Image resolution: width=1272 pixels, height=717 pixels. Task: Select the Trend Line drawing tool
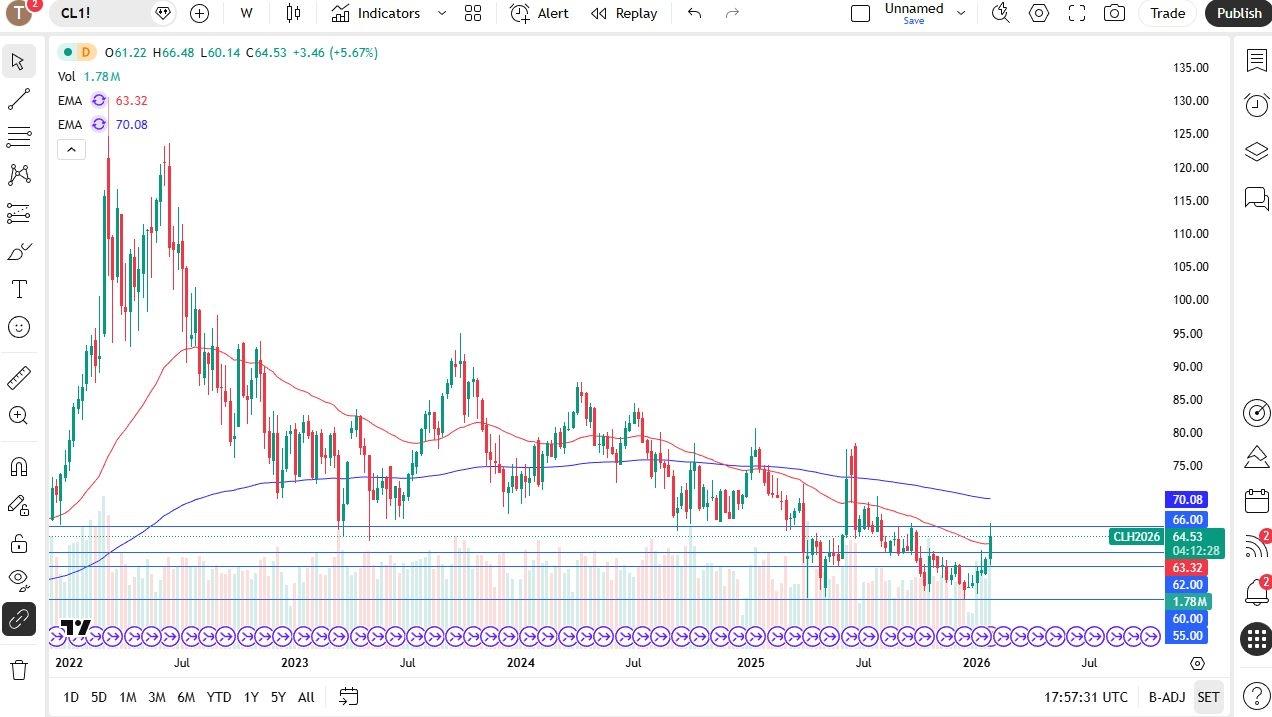[18, 99]
